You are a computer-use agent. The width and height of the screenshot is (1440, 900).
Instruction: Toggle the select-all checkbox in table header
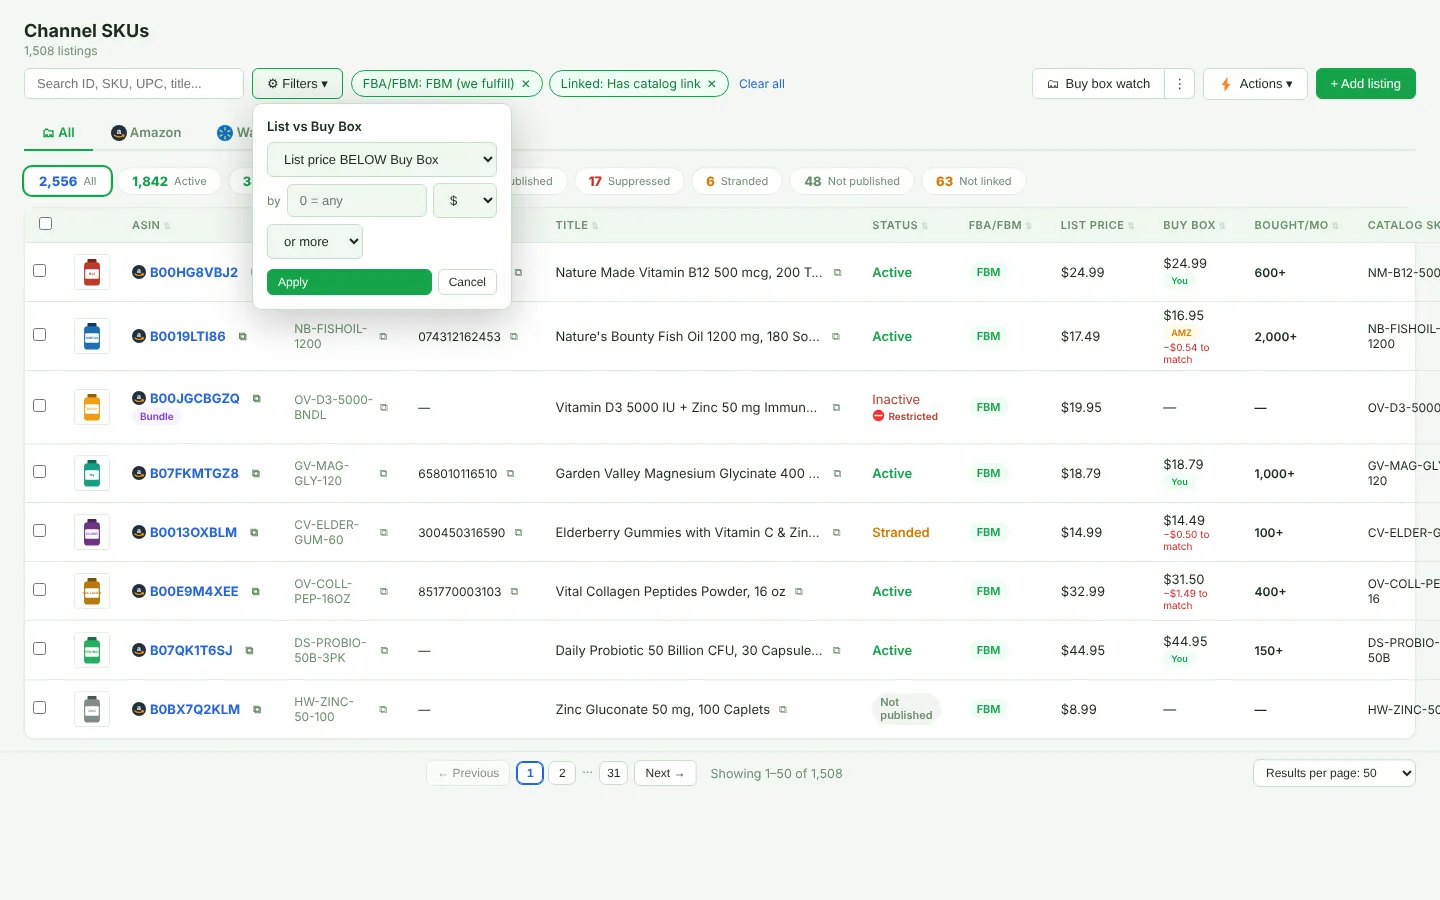tap(45, 224)
